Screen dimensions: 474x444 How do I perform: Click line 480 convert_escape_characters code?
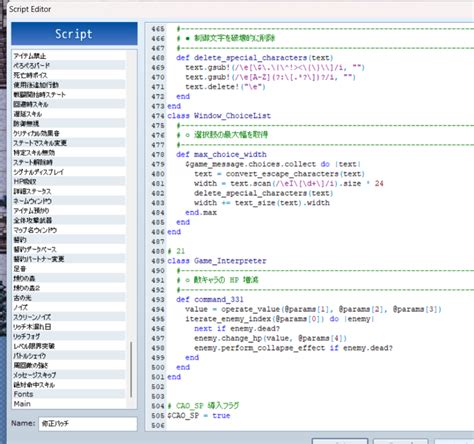pyautogui.click(x=280, y=174)
